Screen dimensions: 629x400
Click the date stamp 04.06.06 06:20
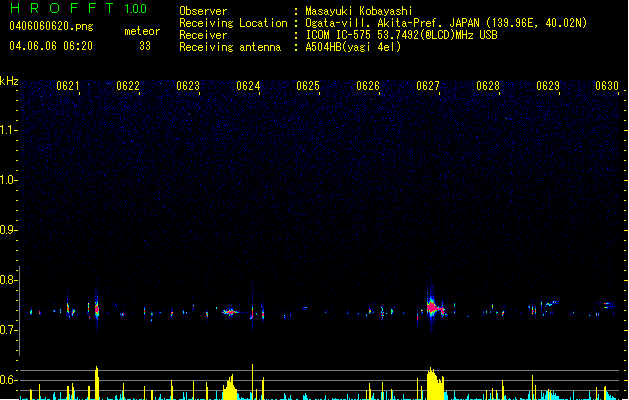pyautogui.click(x=51, y=46)
